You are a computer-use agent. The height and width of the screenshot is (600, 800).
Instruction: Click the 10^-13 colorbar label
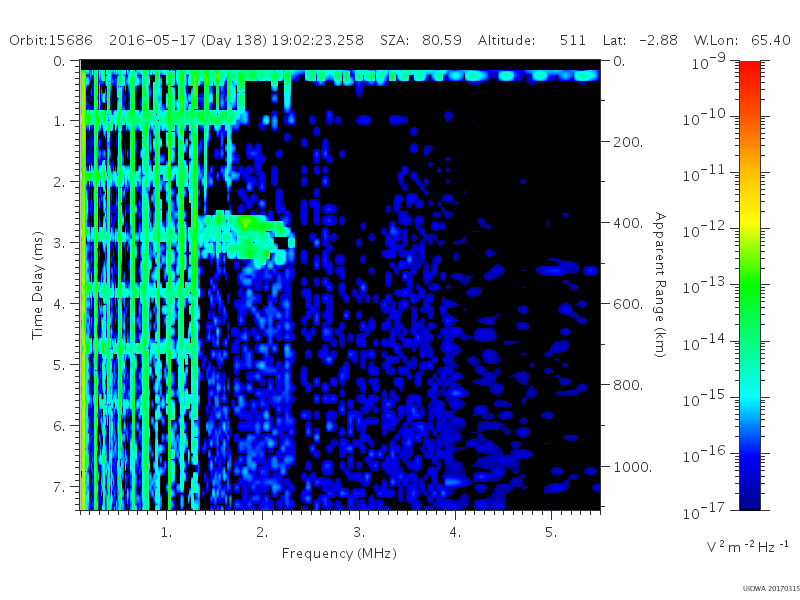coord(704,286)
